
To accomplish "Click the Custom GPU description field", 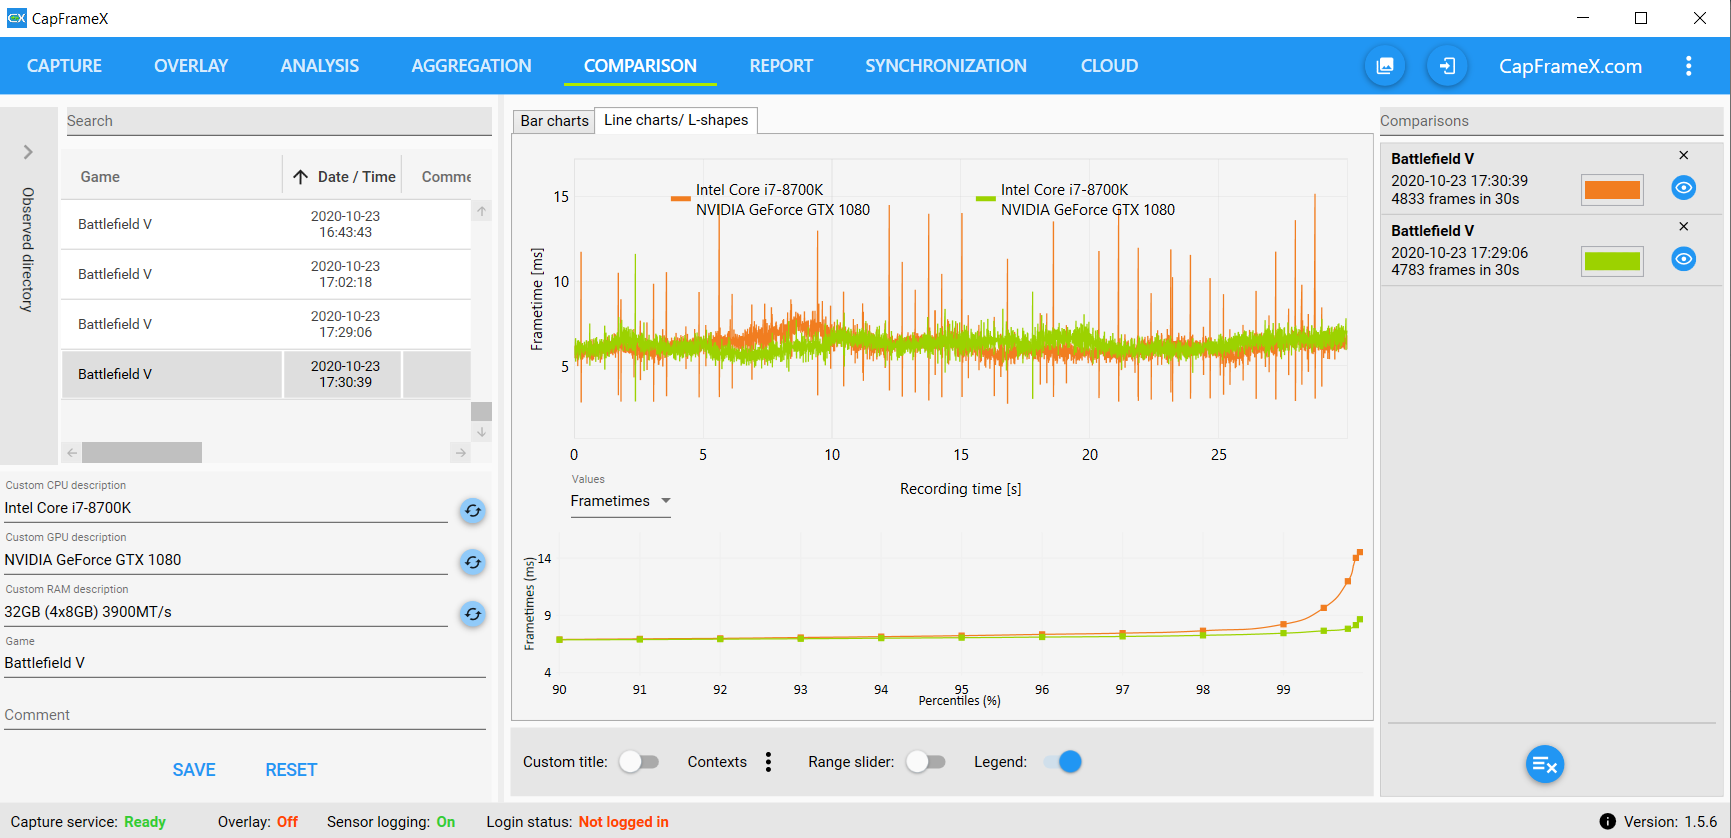I will click(226, 560).
